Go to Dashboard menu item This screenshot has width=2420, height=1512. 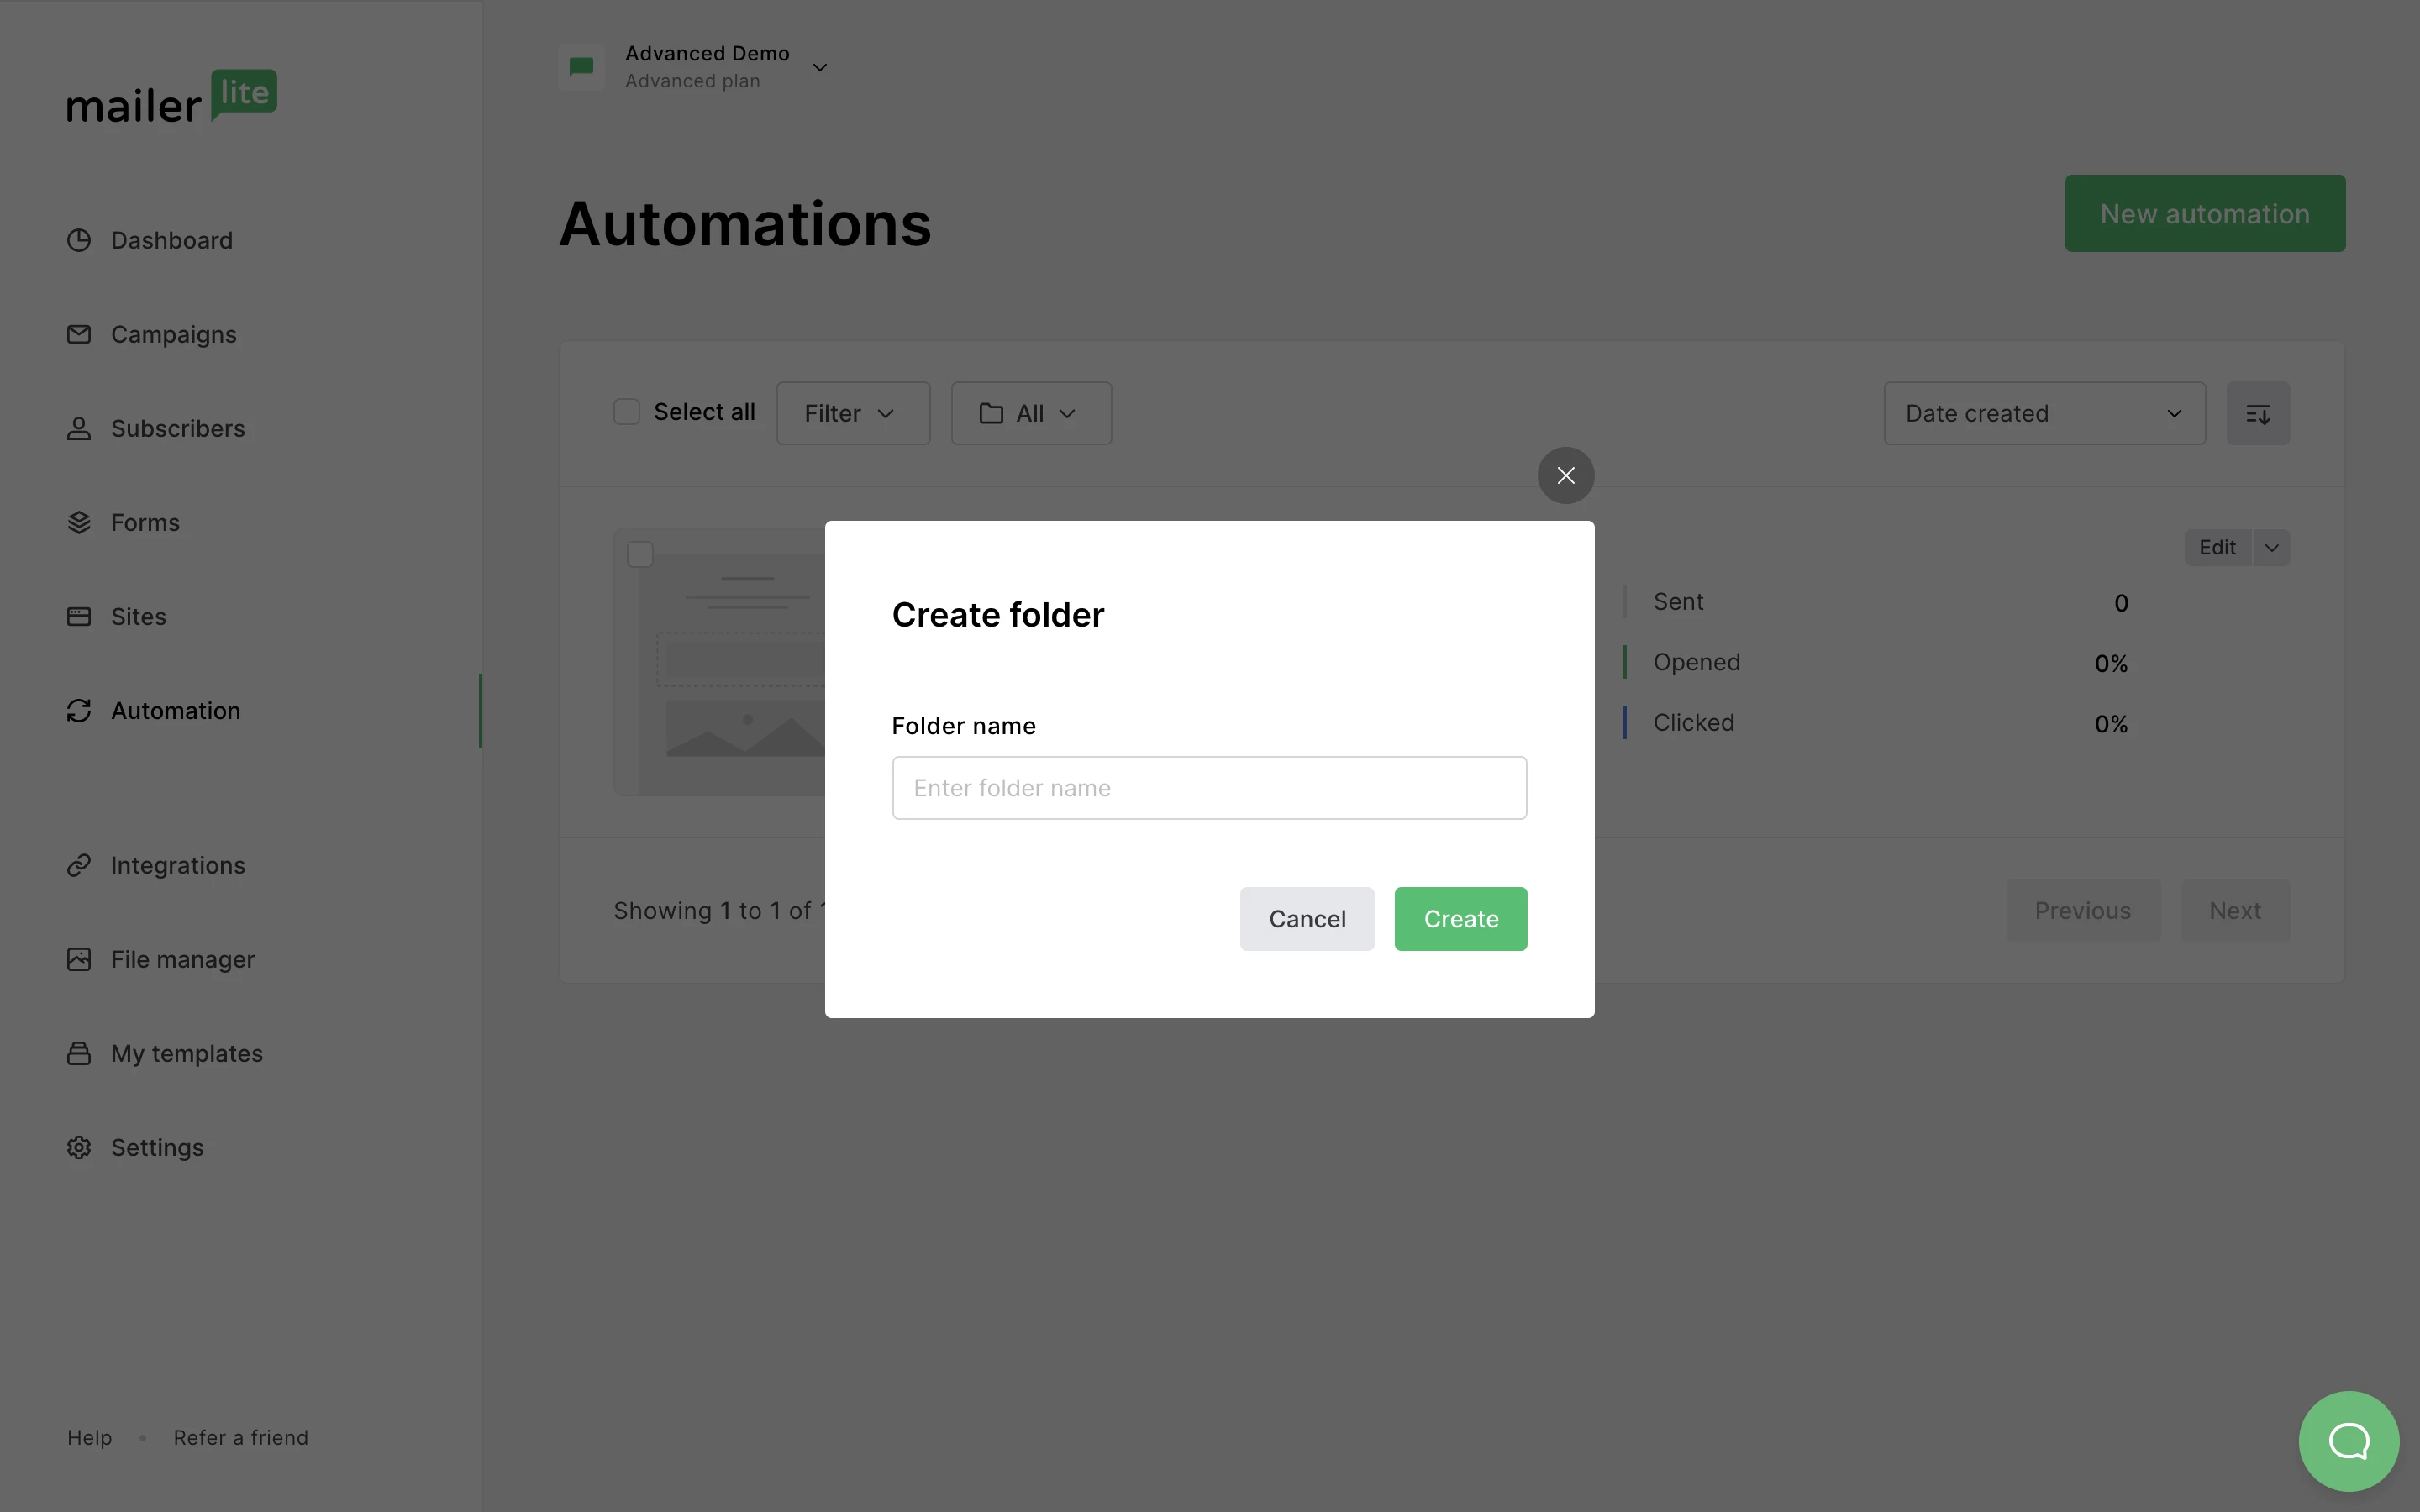click(171, 240)
